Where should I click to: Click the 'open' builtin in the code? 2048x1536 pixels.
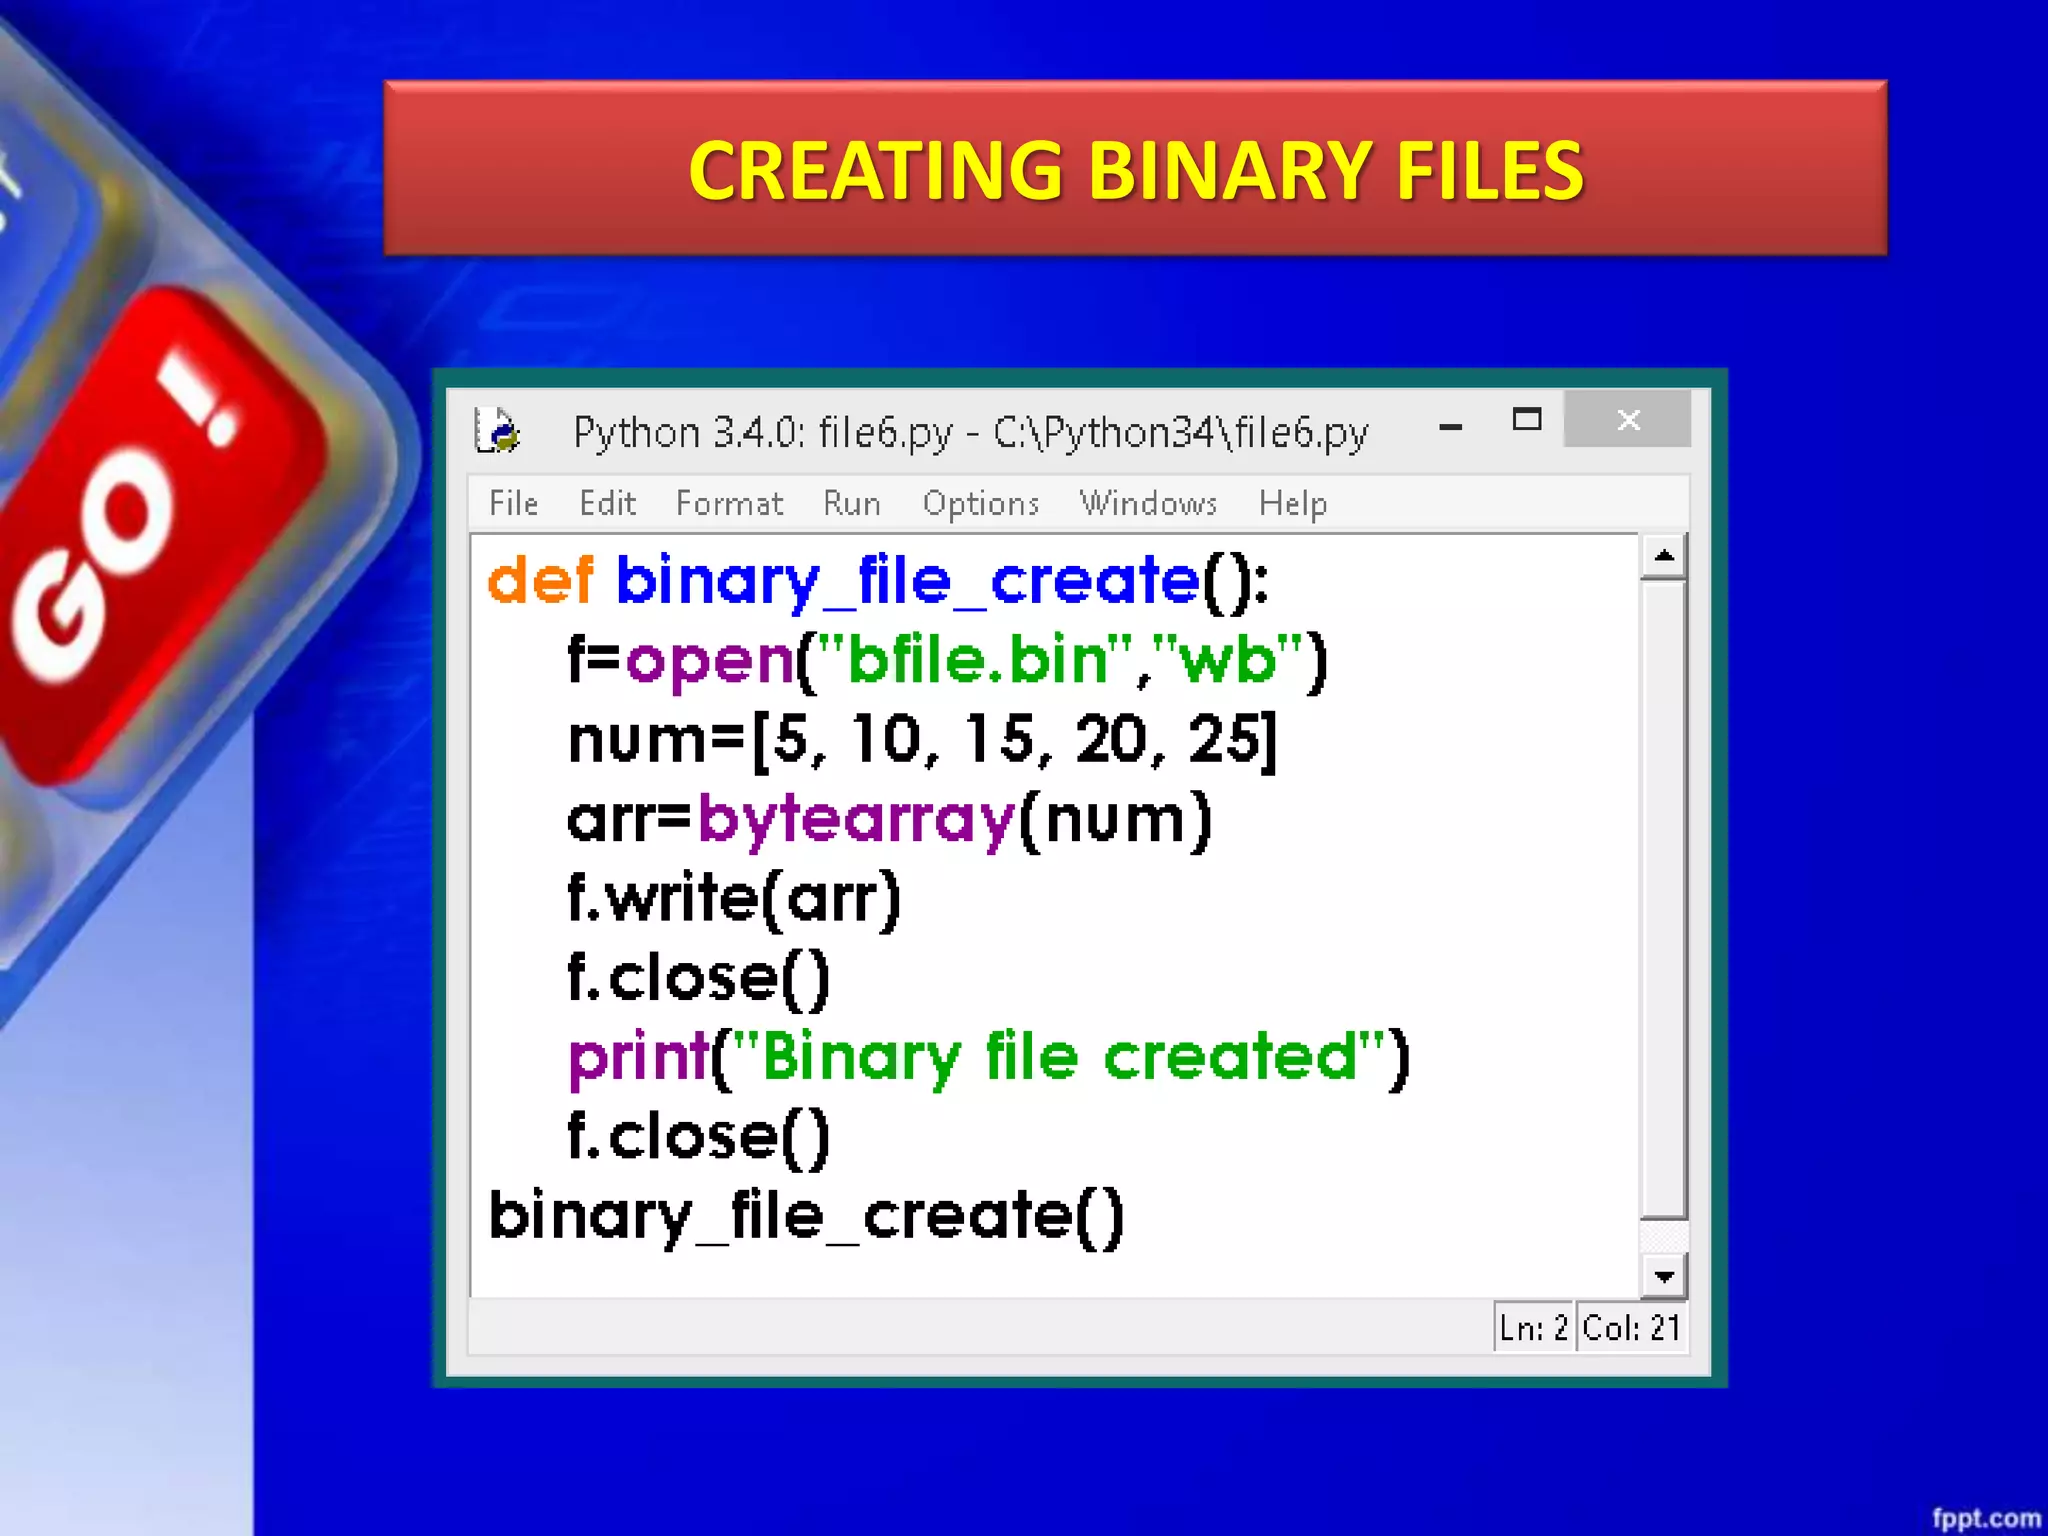point(710,662)
